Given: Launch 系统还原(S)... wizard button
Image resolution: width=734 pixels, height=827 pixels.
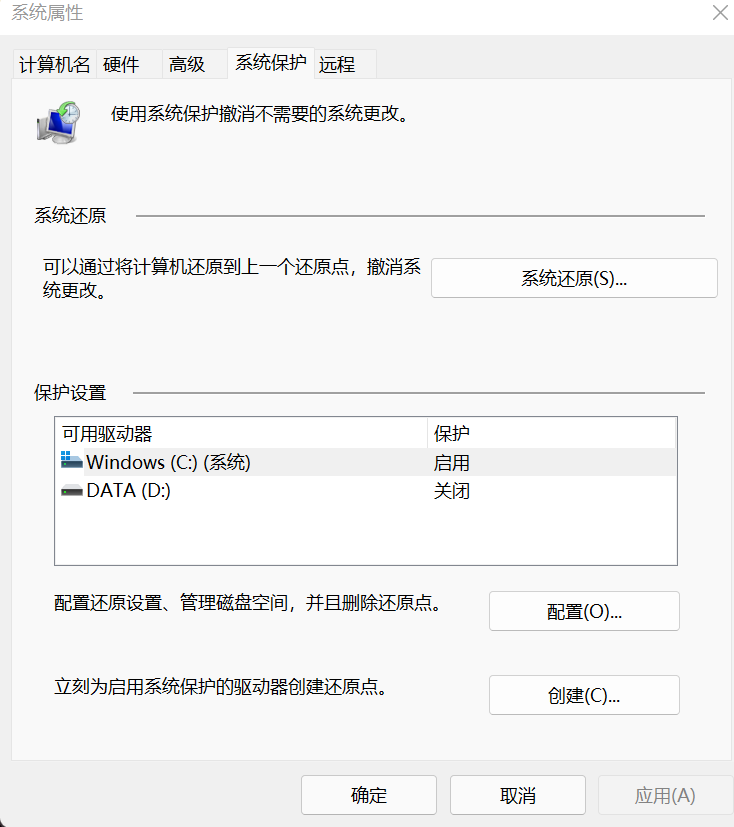Looking at the screenshot, I should coord(574,279).
